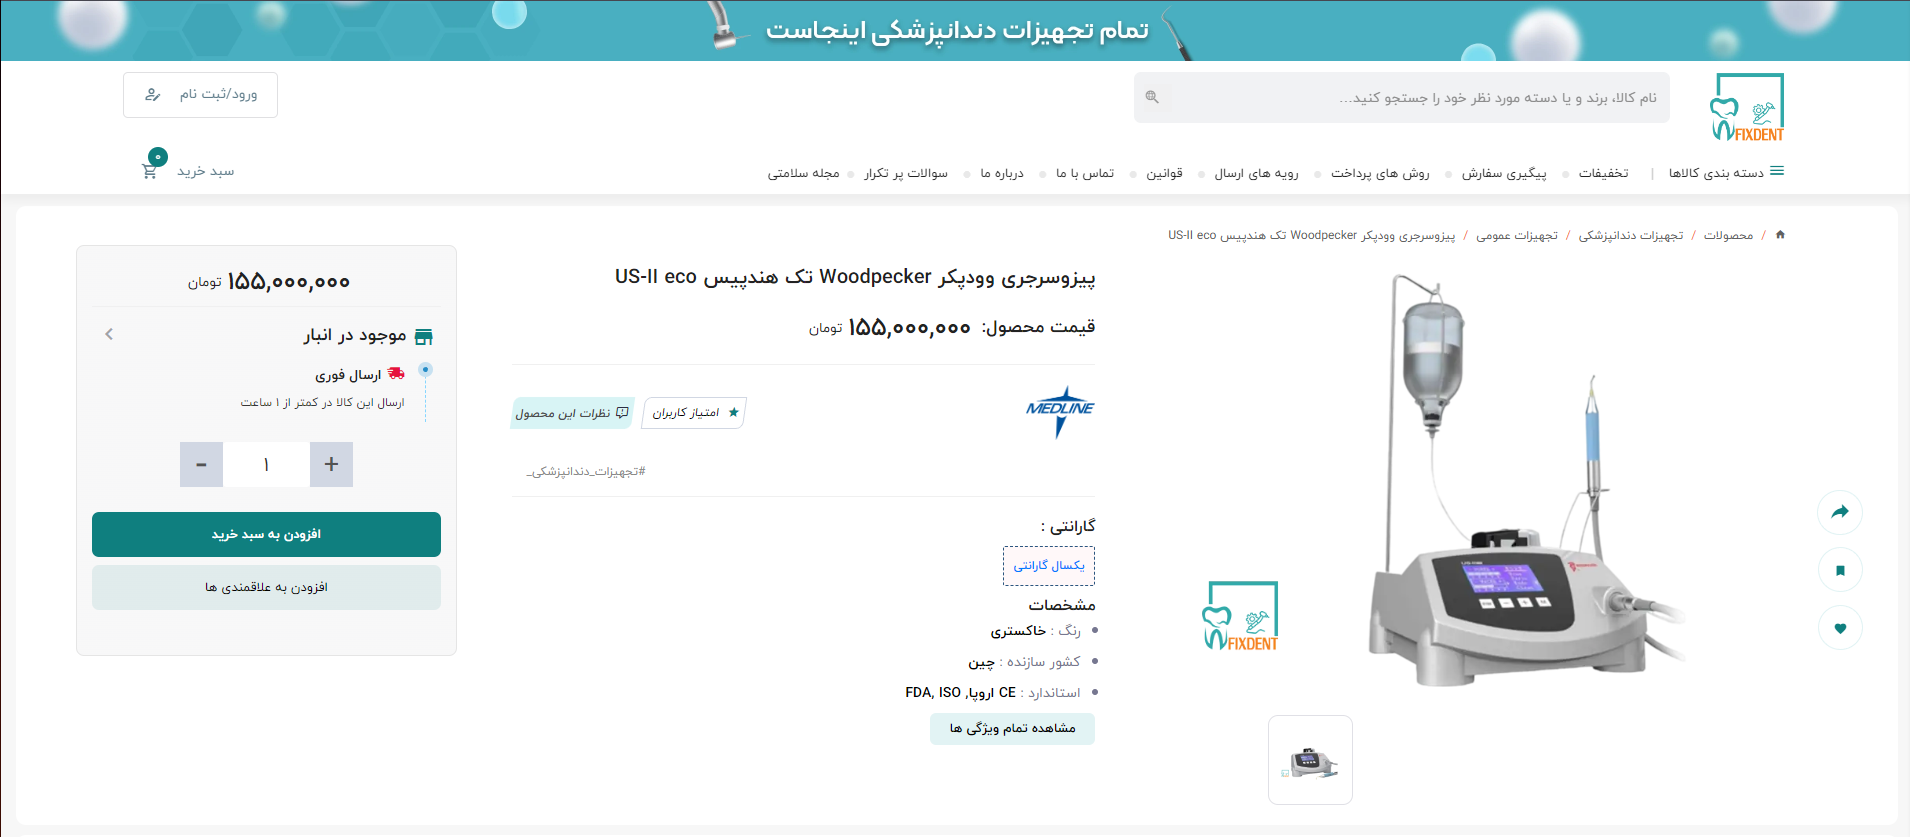Click the MEDLINE brand logo

(x=1060, y=411)
